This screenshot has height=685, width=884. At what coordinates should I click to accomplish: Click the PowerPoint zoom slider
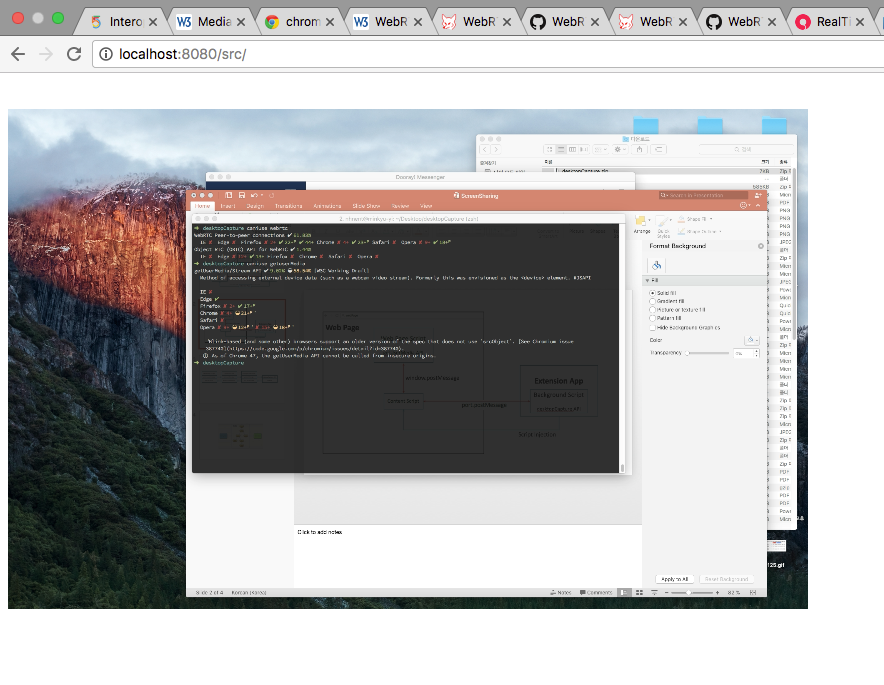pos(691,593)
